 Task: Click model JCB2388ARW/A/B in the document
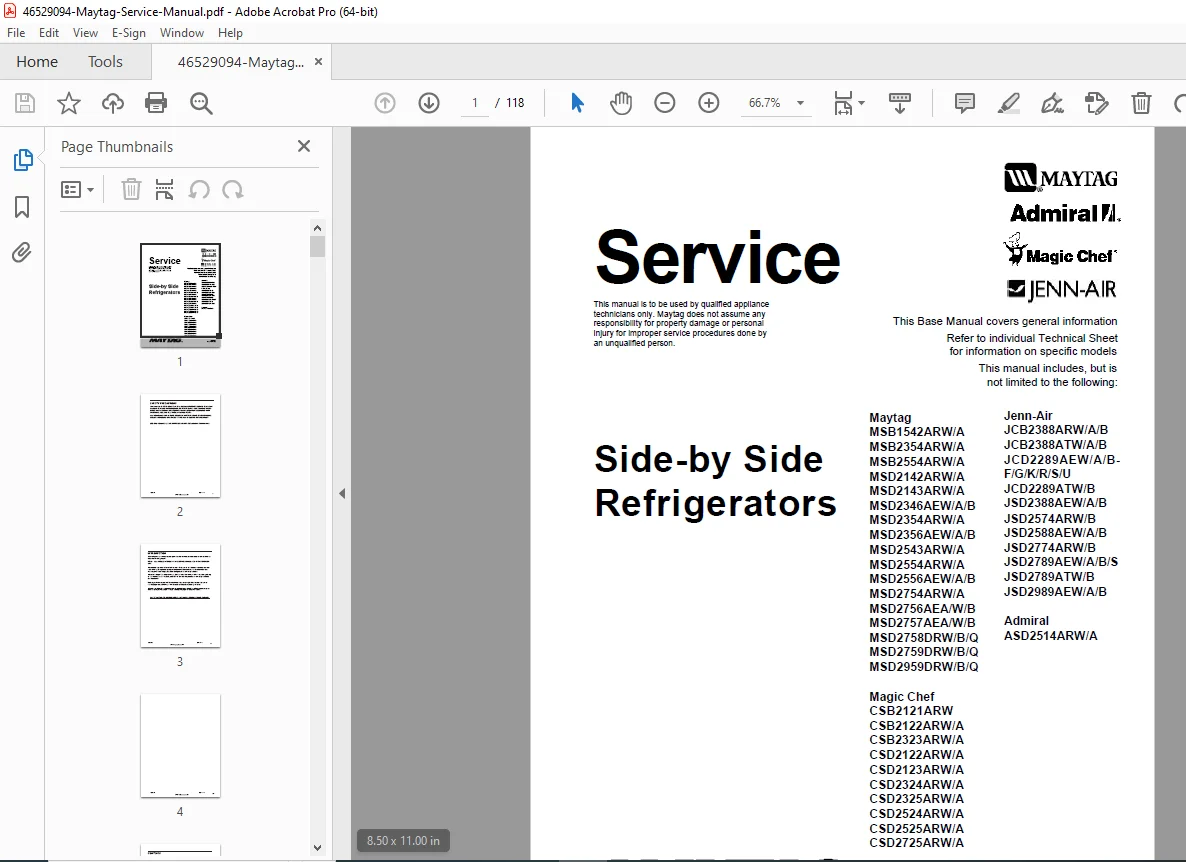(x=1056, y=429)
